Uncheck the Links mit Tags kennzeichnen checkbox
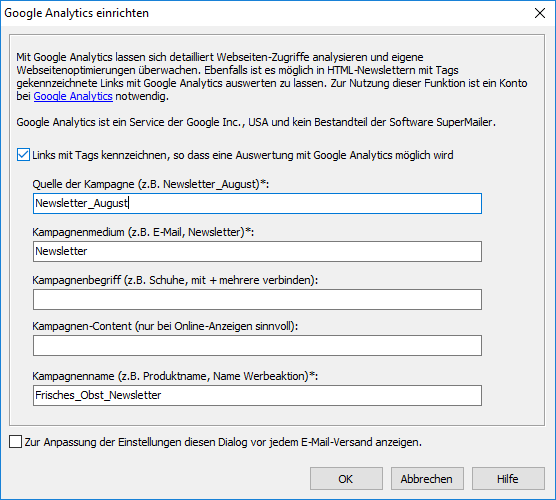 point(23,155)
